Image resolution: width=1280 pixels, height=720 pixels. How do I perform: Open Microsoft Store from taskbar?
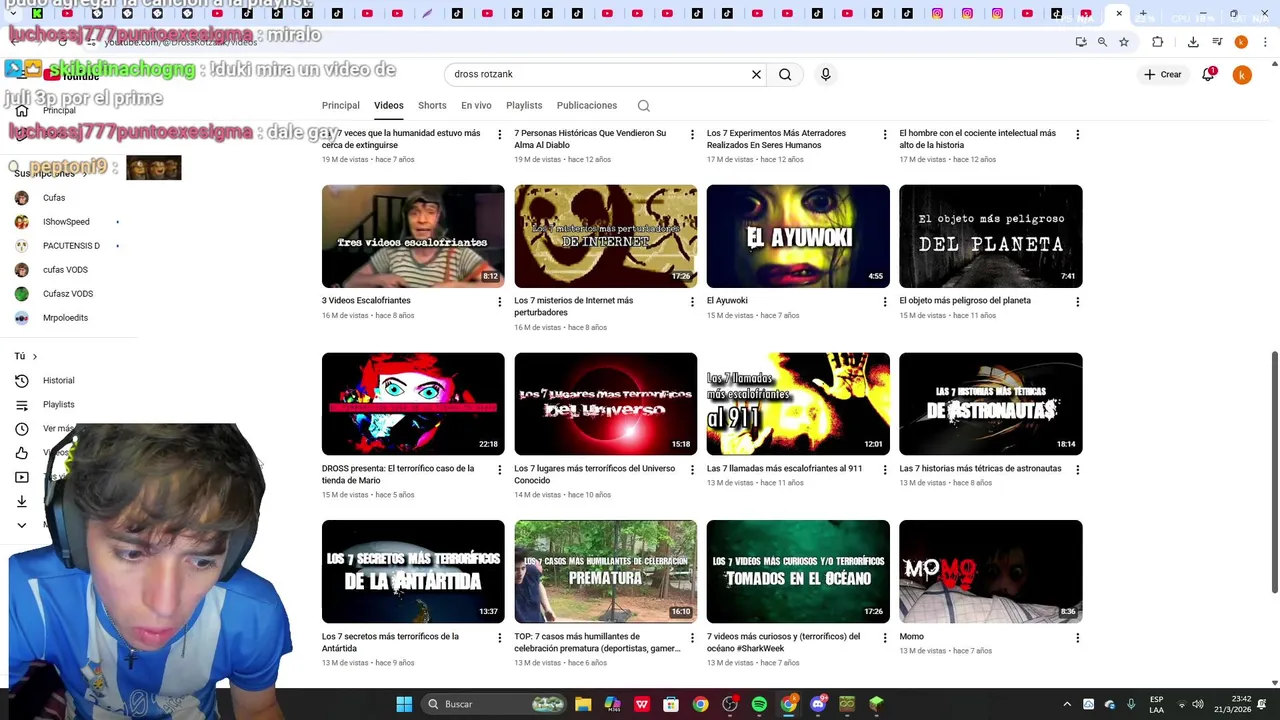(671, 704)
